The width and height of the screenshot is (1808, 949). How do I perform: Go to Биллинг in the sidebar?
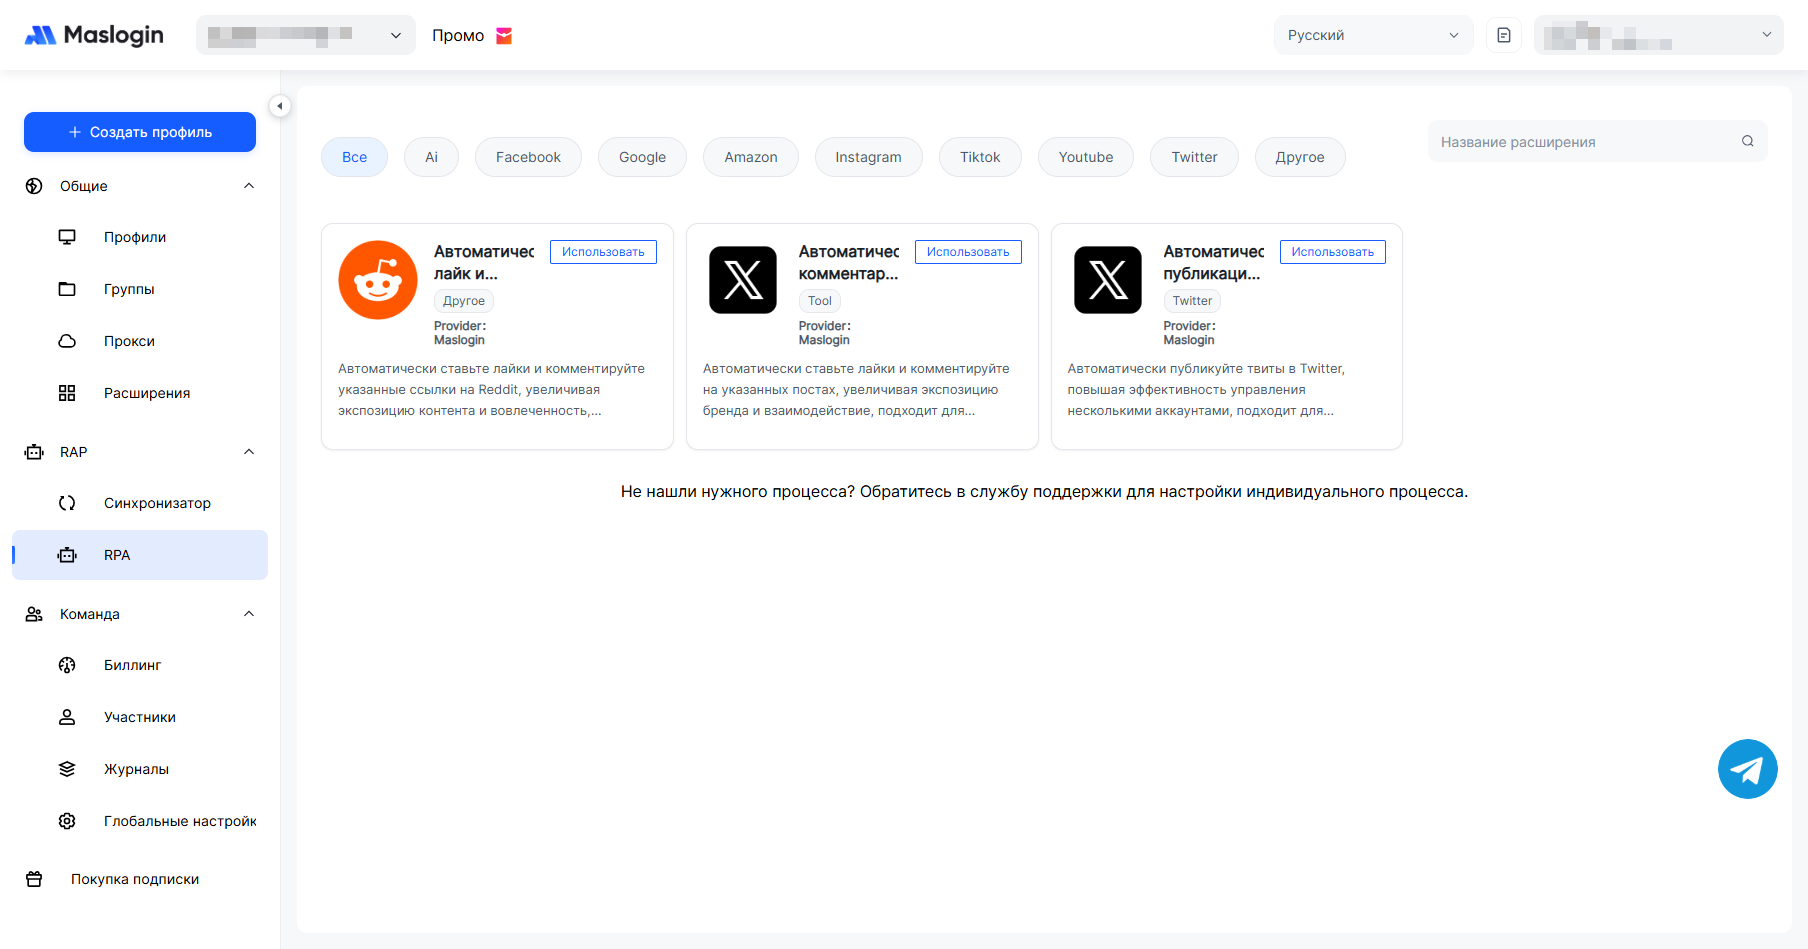pyautogui.click(x=132, y=665)
